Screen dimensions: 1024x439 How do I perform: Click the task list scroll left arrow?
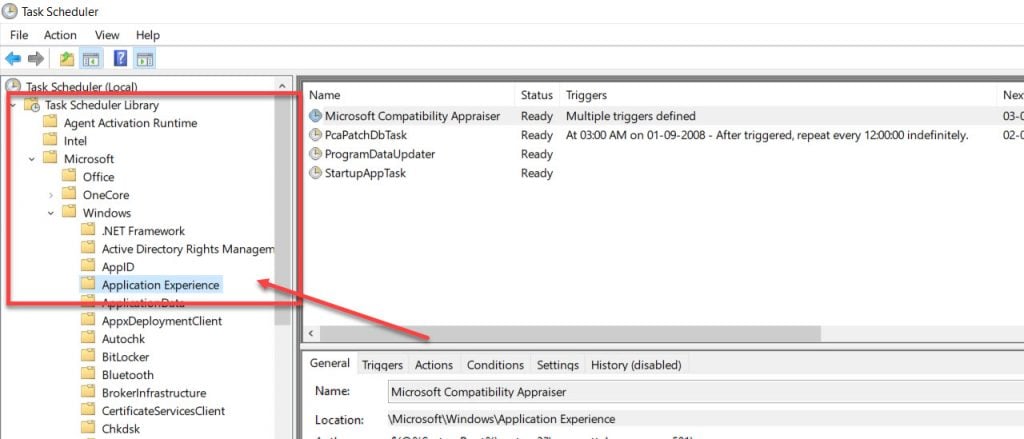pos(311,333)
